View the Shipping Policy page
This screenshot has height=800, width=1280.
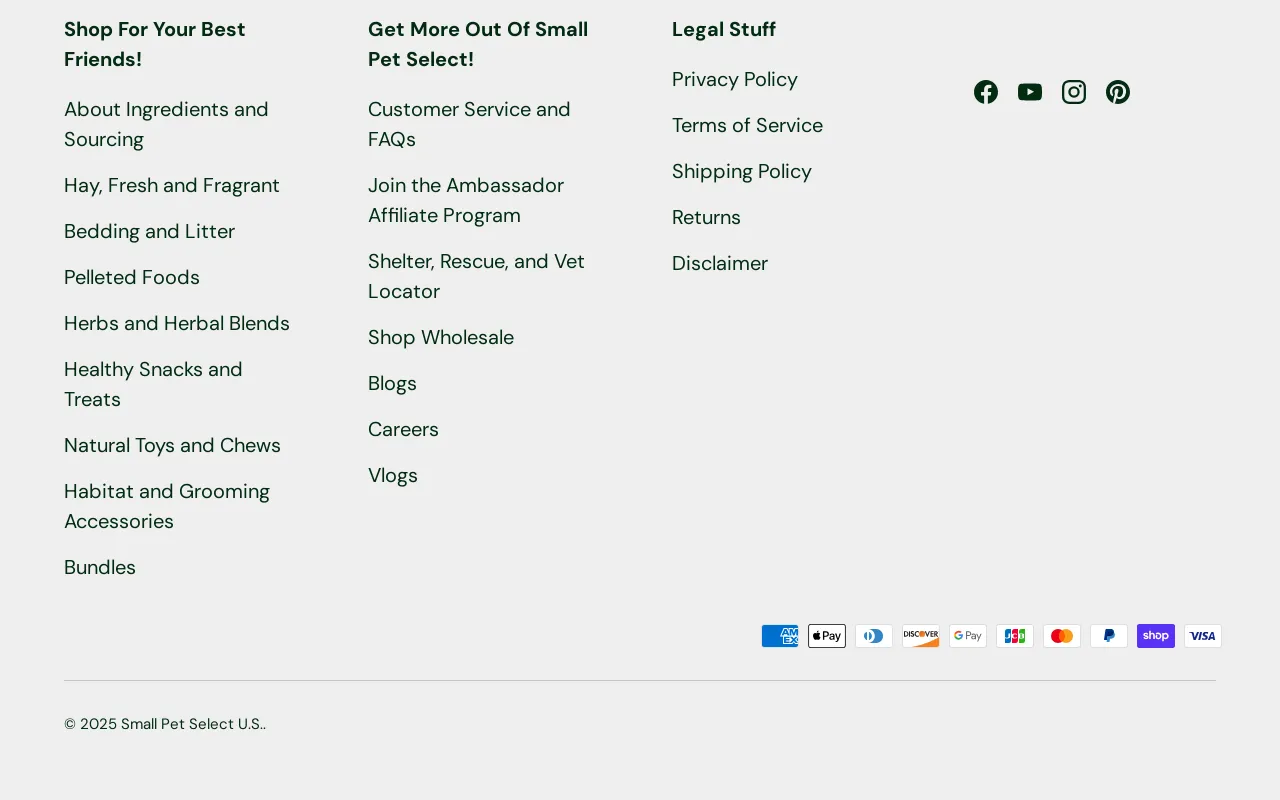[742, 171]
